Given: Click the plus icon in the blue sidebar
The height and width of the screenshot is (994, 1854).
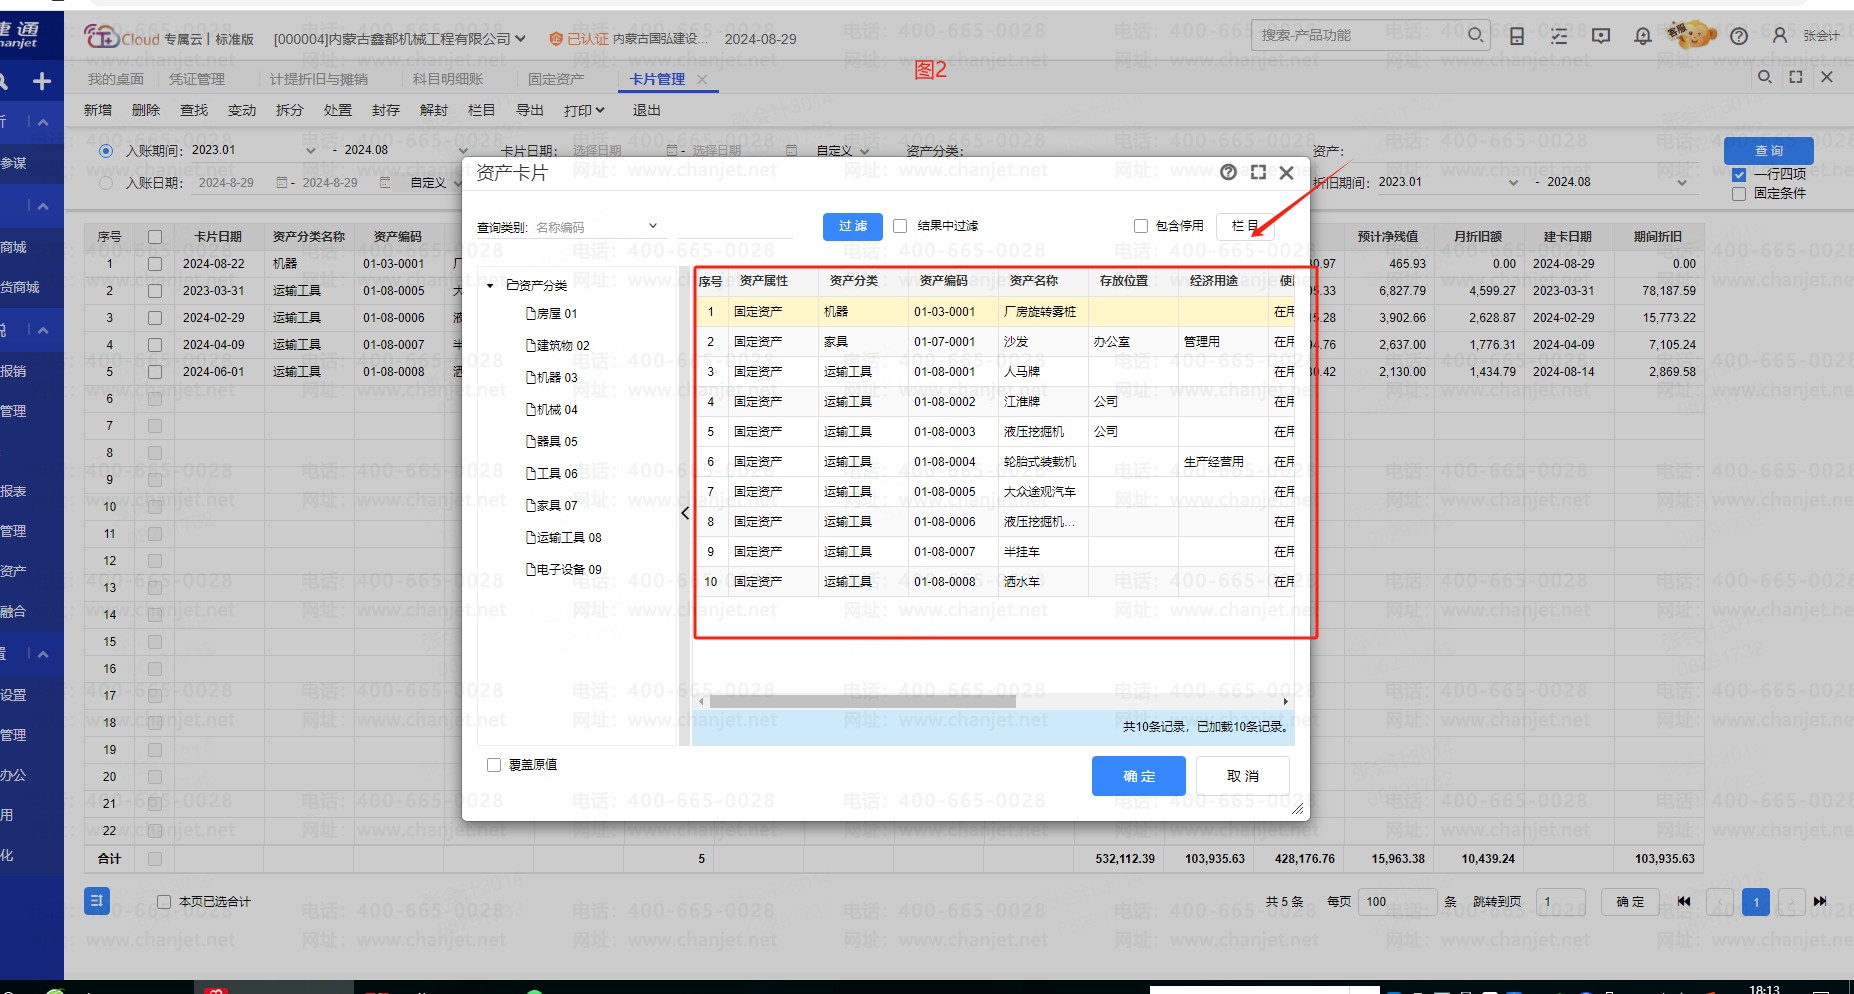Looking at the screenshot, I should pyautogui.click(x=42, y=81).
